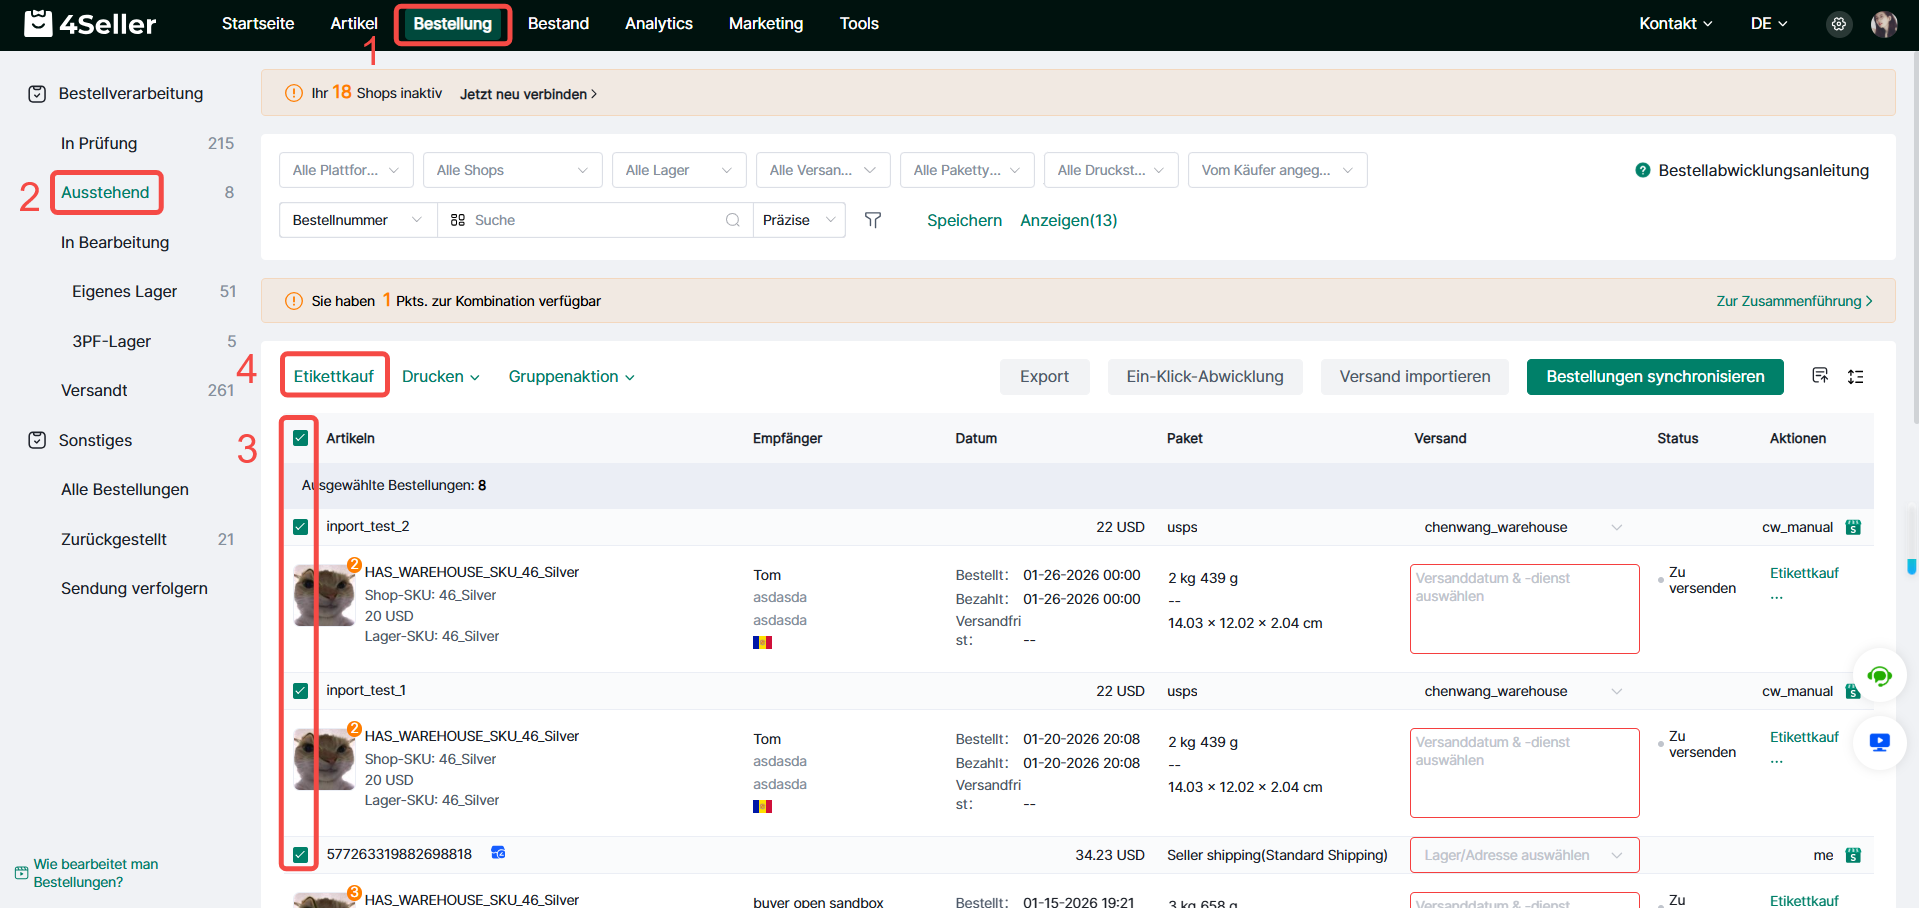The height and width of the screenshot is (908, 1919).
Task: Select Versandt in the sidebar
Action: 94,390
